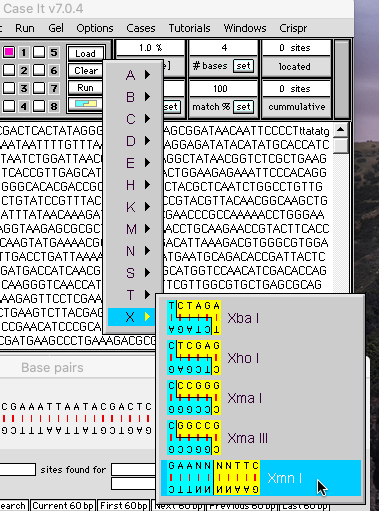The image size is (379, 511).
Task: Select the Xba I enzyme cut-site icon
Action: [x=194, y=318]
